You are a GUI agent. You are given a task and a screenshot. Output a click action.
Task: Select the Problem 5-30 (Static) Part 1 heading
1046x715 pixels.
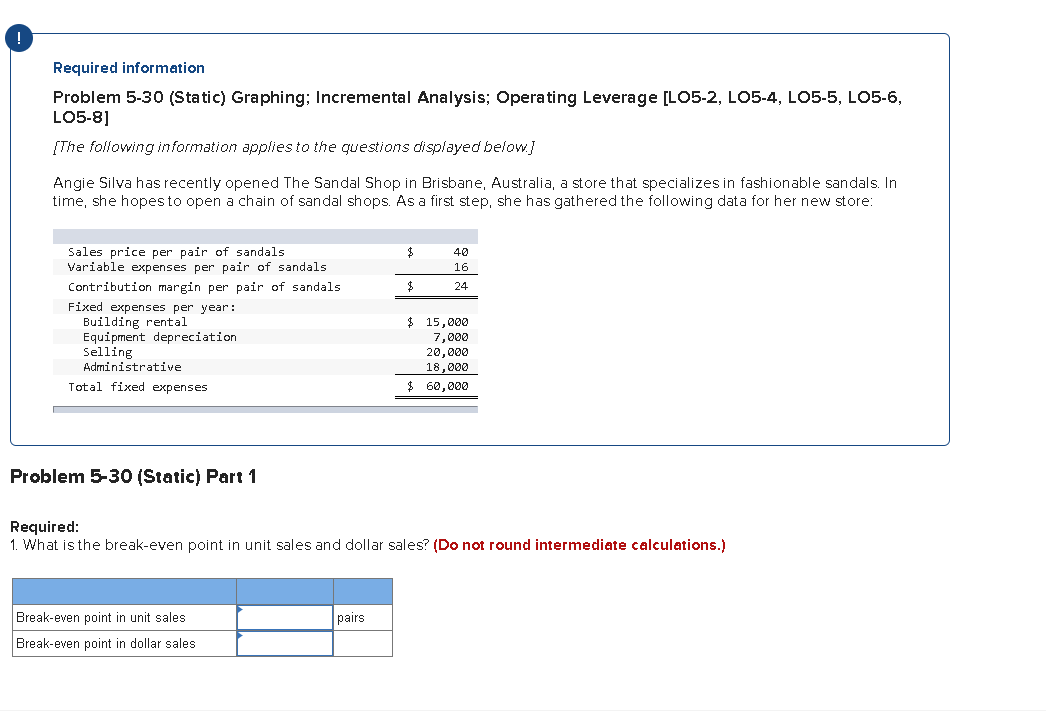[x=133, y=477]
